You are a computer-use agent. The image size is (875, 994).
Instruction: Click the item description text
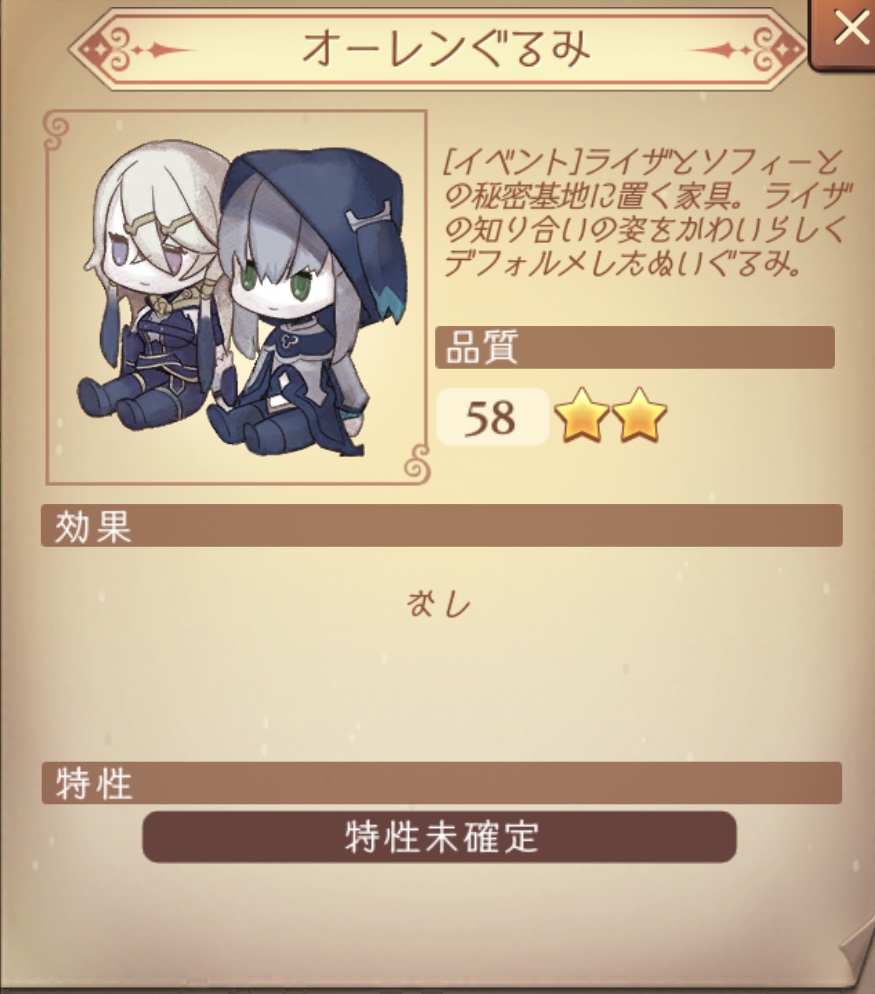click(x=645, y=214)
